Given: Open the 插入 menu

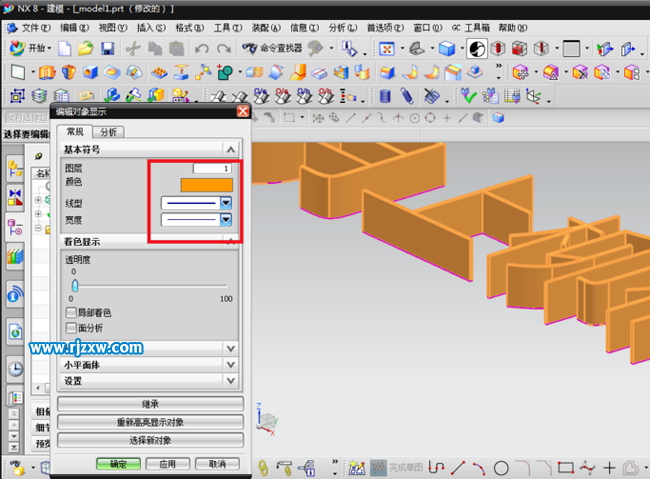Looking at the screenshot, I should pyautogui.click(x=151, y=28).
